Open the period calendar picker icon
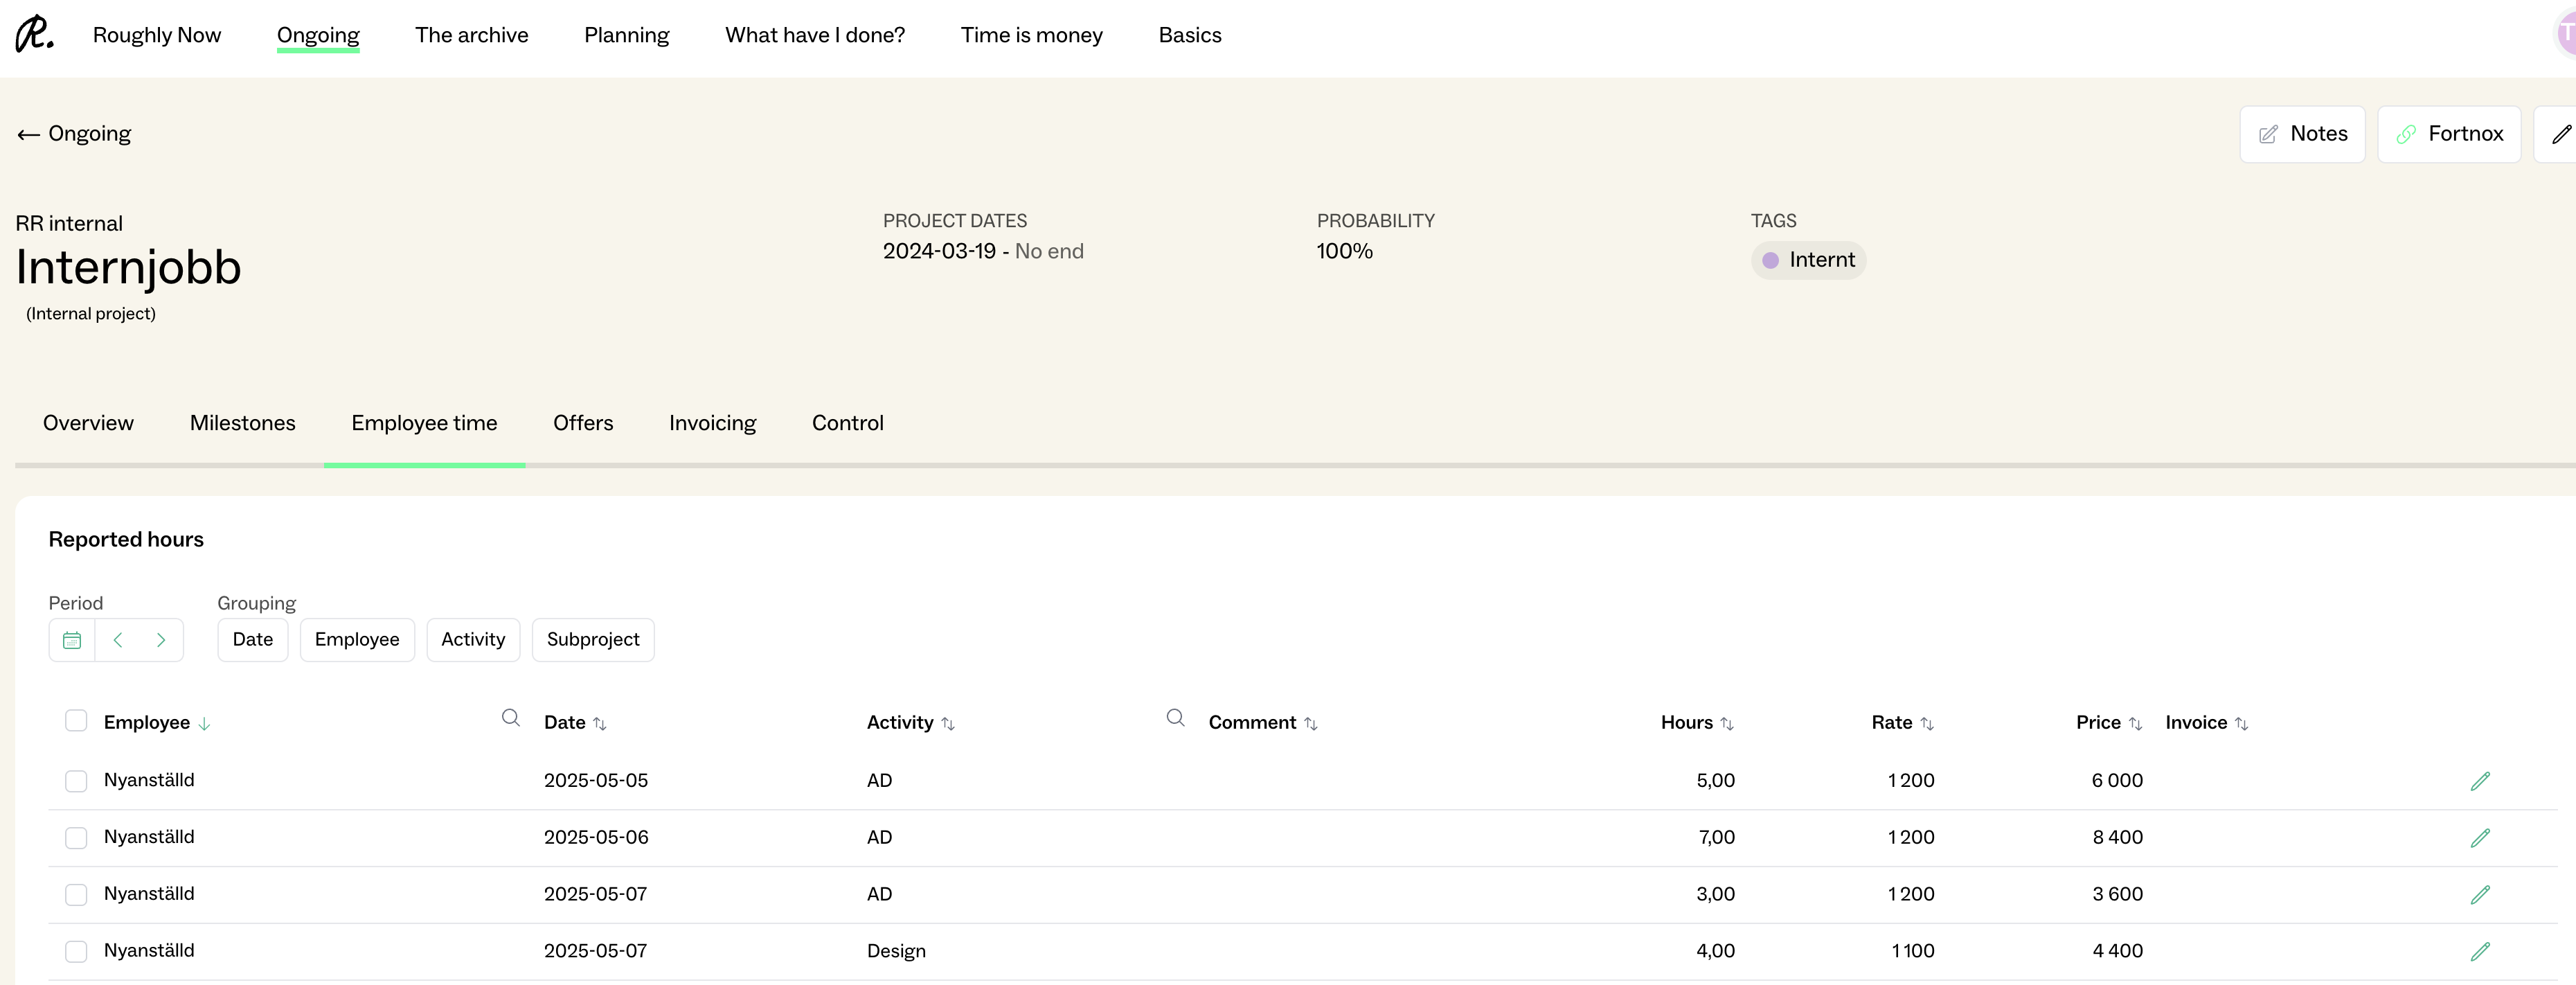2576x985 pixels. 72,640
